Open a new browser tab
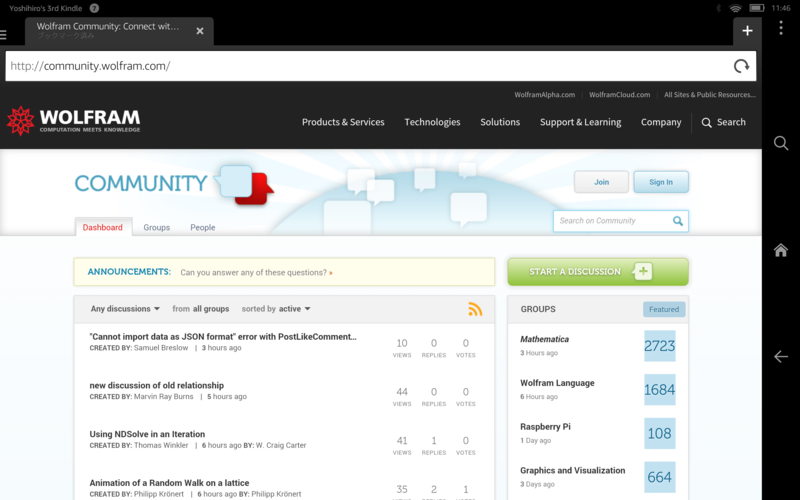800x500 pixels. tap(747, 31)
